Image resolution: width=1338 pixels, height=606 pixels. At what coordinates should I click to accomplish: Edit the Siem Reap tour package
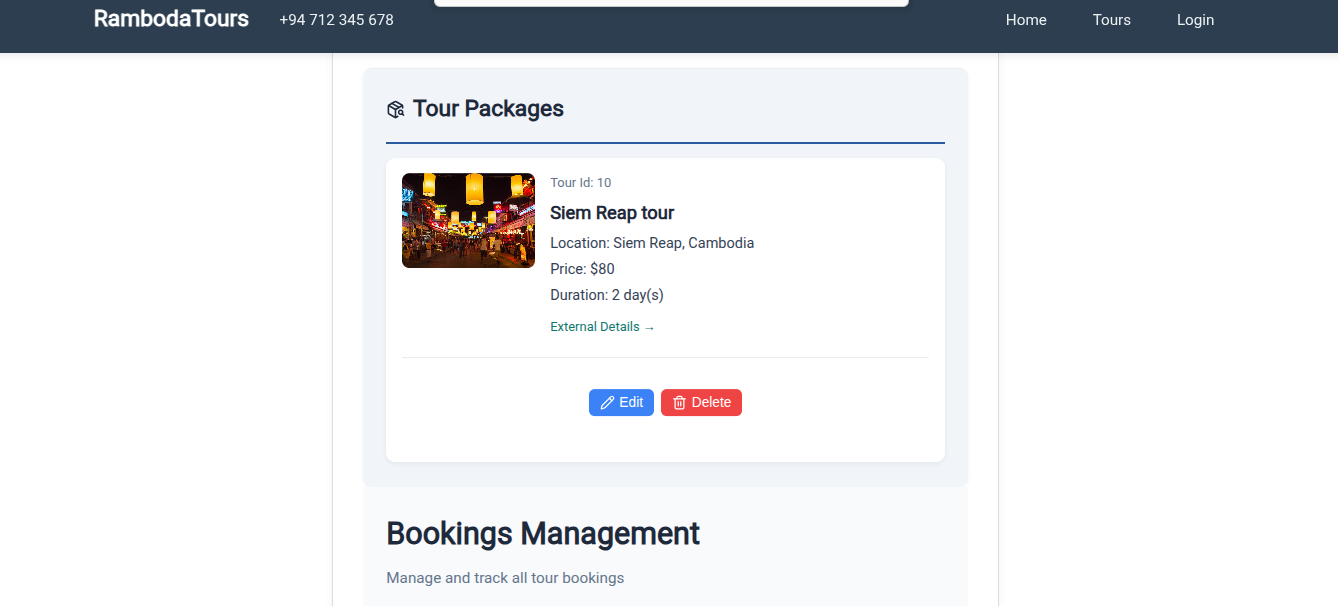coord(621,403)
